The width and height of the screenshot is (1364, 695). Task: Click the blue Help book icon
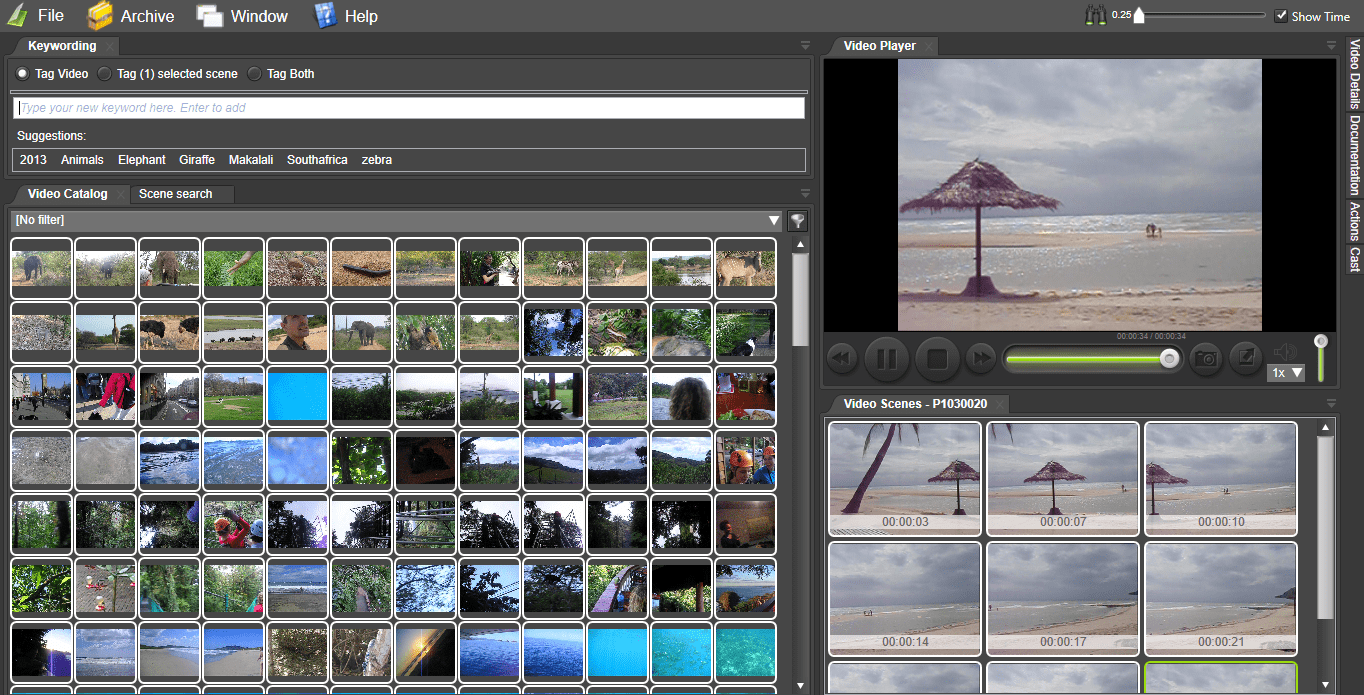[325, 16]
